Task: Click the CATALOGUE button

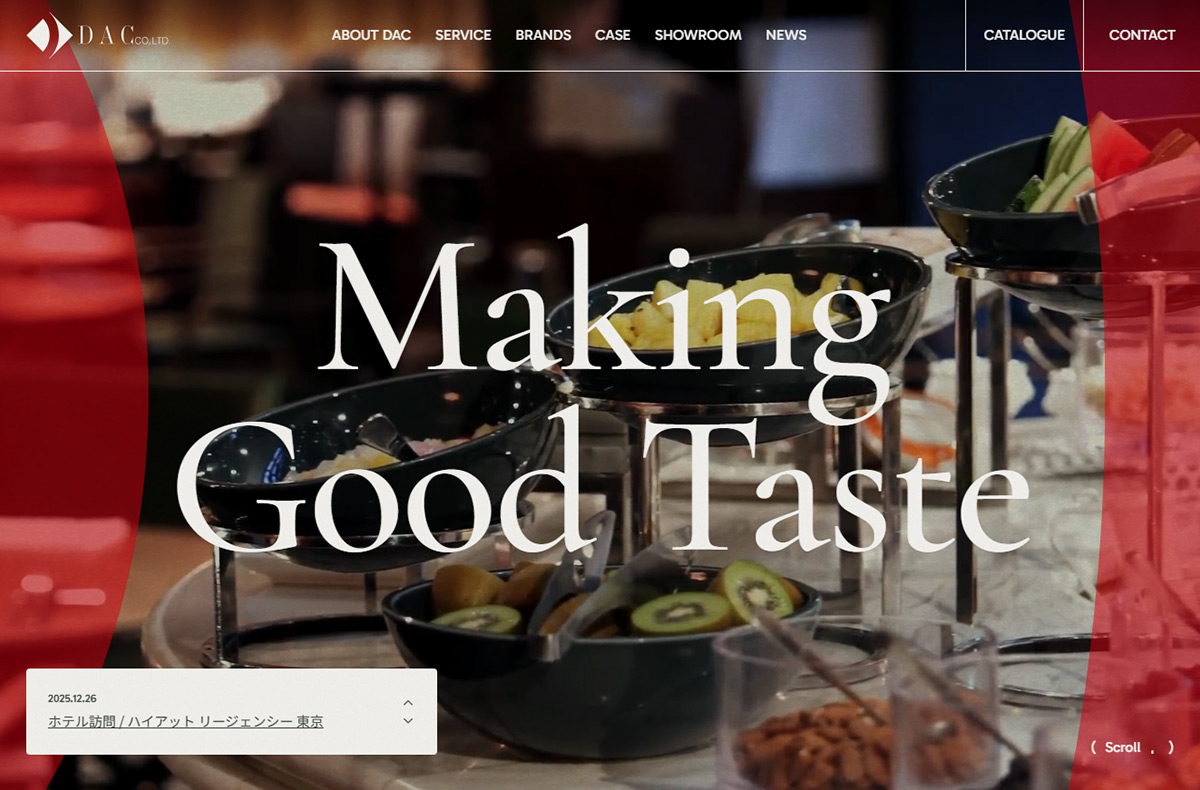Action: (x=1024, y=35)
